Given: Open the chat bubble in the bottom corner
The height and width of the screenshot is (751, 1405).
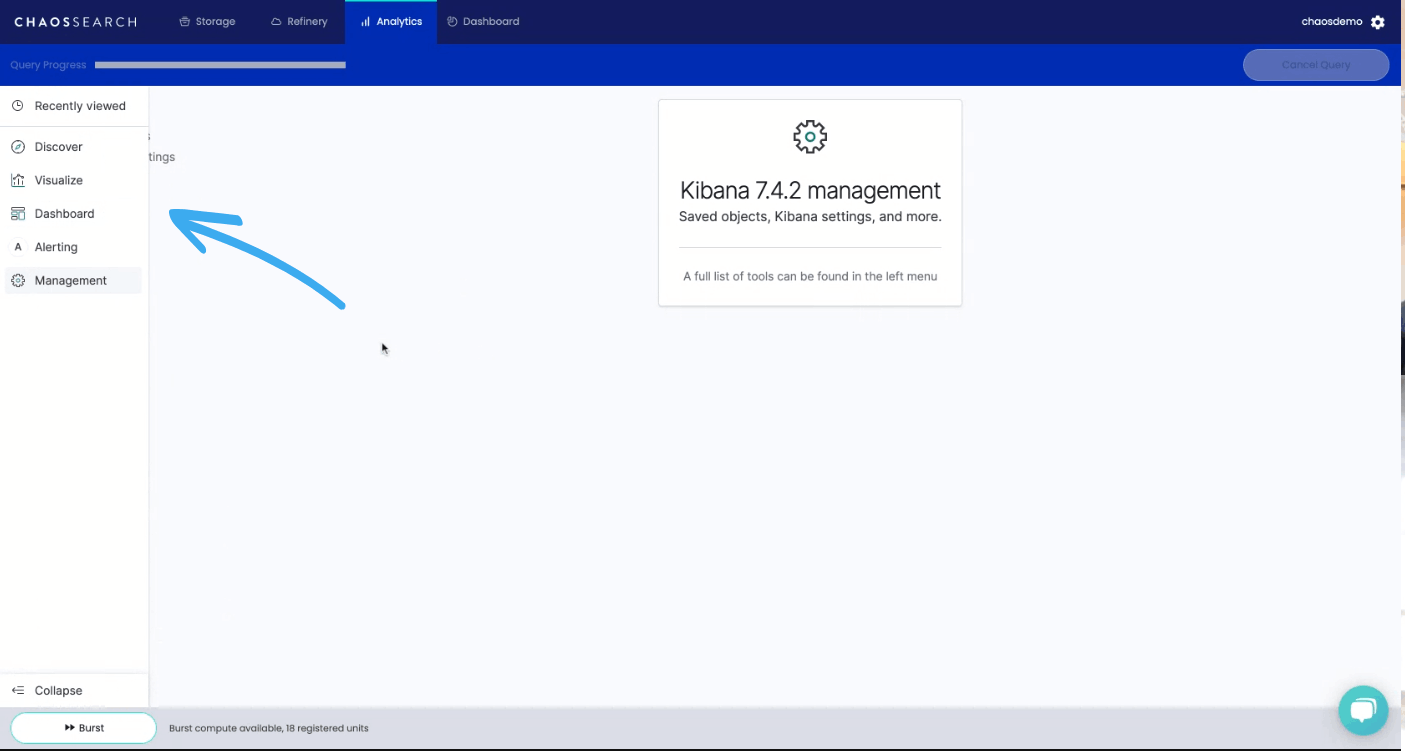Looking at the screenshot, I should [x=1363, y=710].
